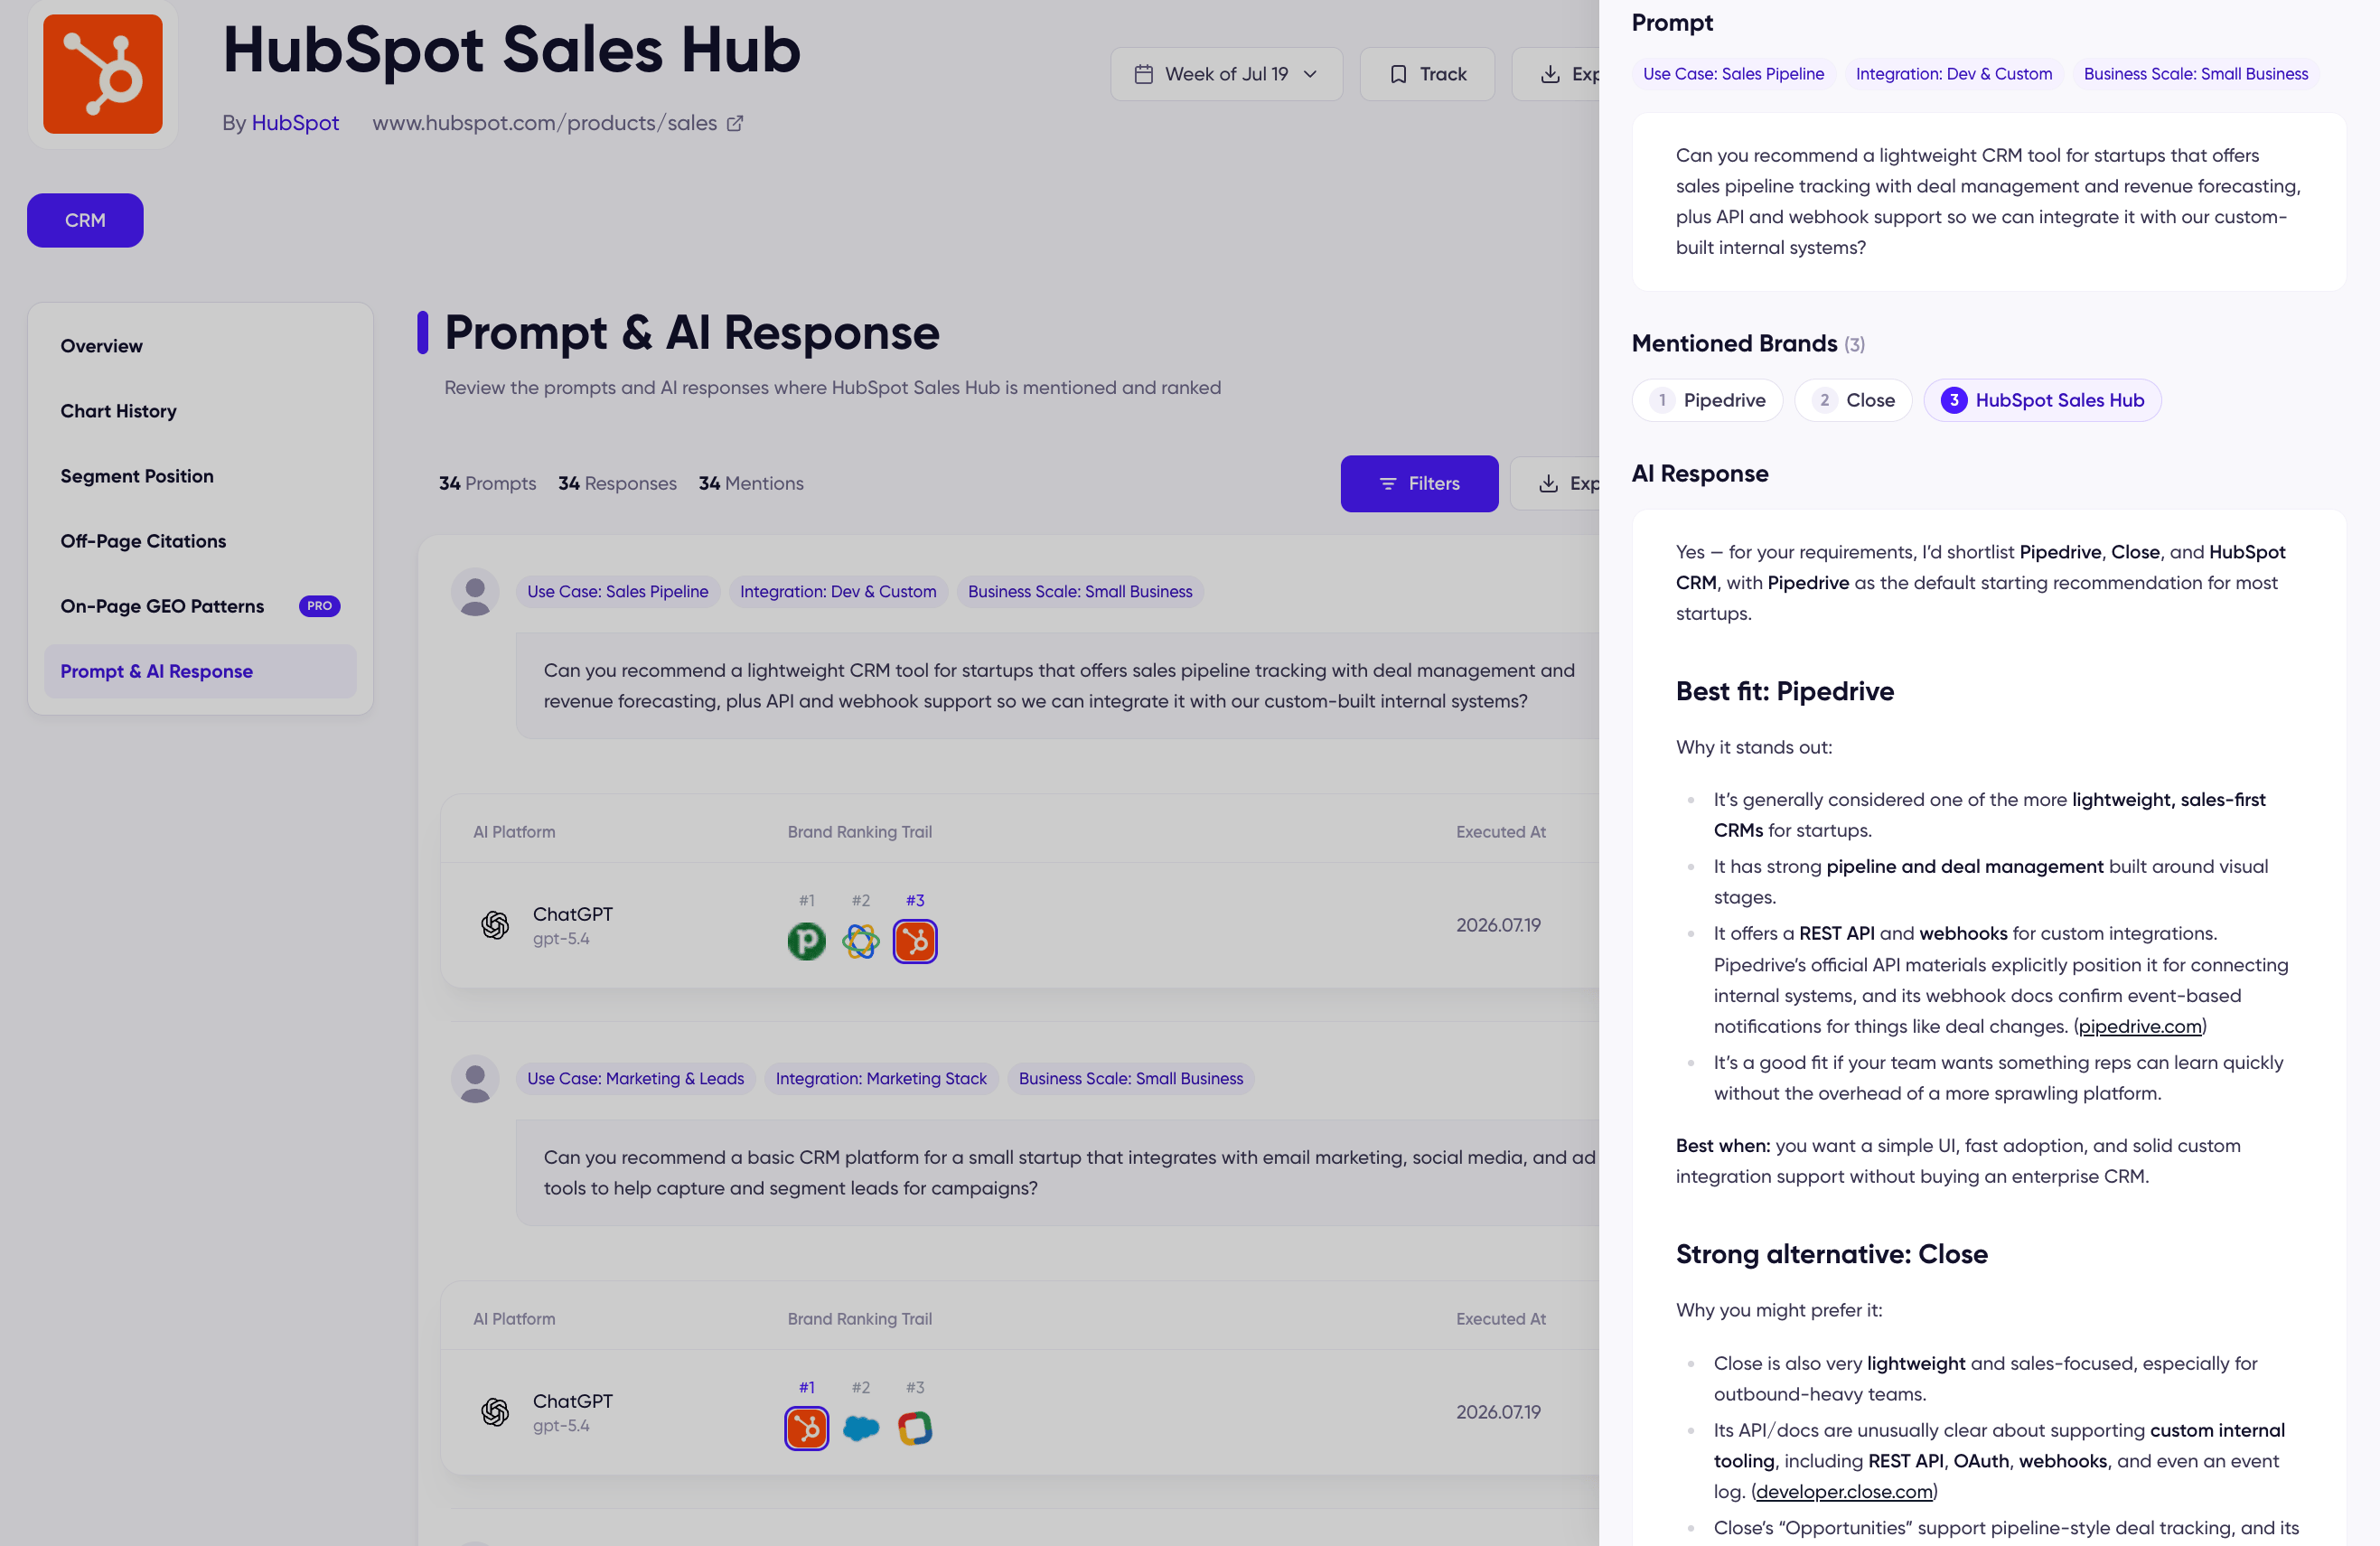2380x1546 pixels.
Task: Click the PRO badge on On-Page GEO Patterns
Action: 319,606
